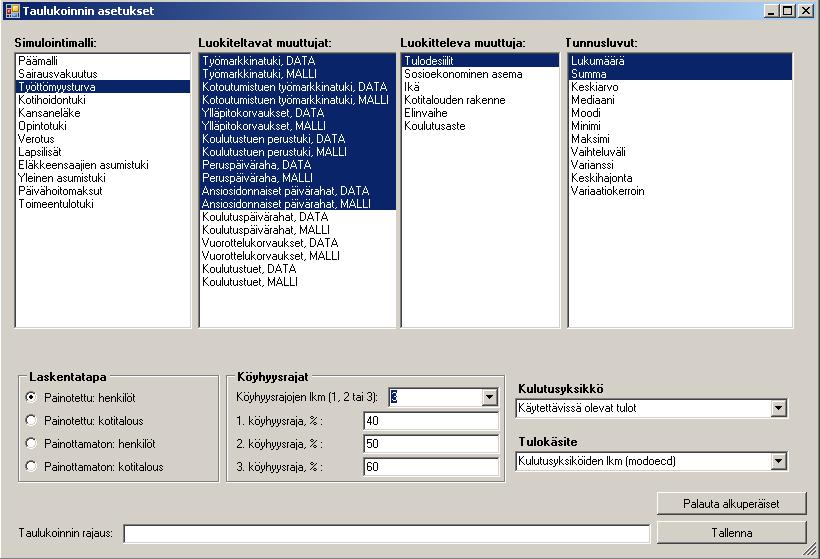820x559 pixels.
Task: Click Summa in Tunnusluvut list
Action: pyautogui.click(x=680, y=74)
